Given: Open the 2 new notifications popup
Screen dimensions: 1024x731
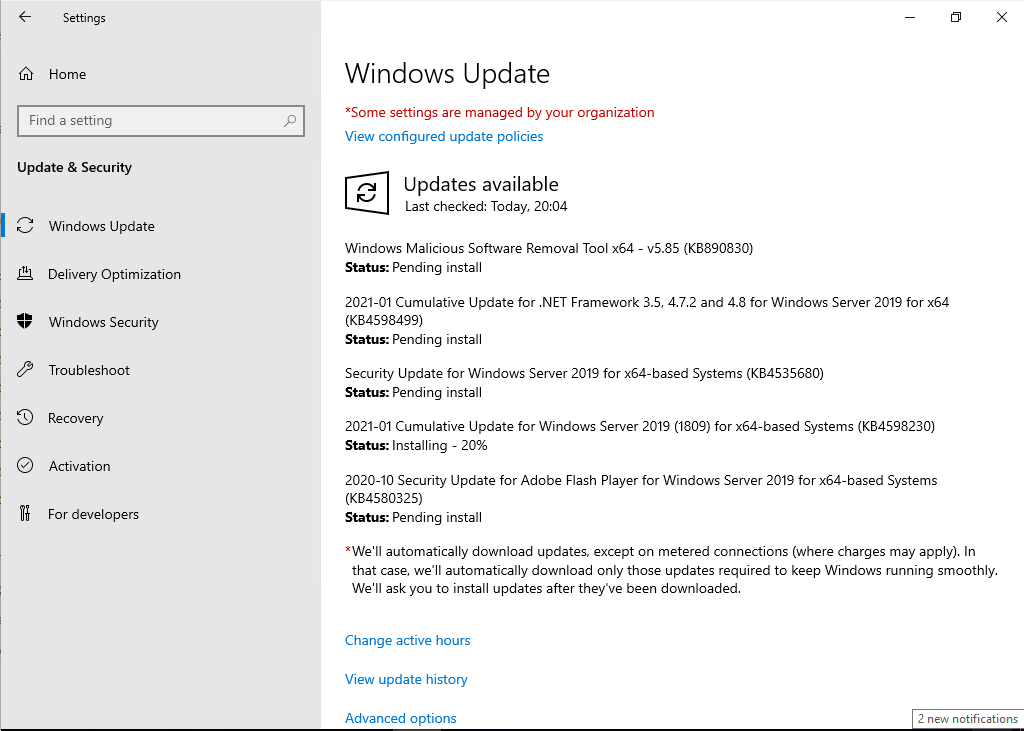Looking at the screenshot, I should pos(966,719).
